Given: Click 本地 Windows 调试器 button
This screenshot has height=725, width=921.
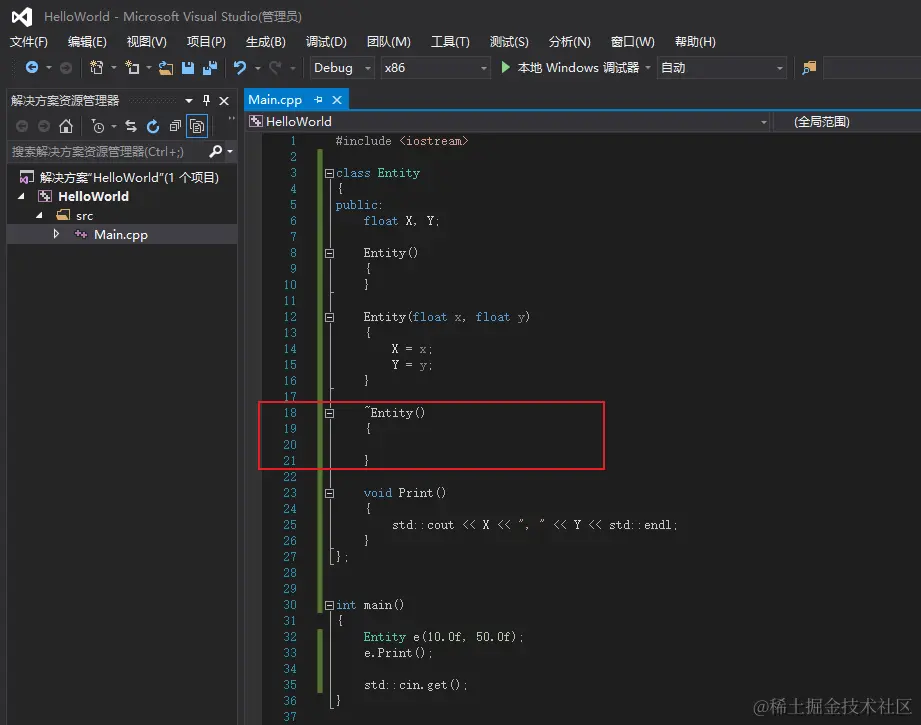Looking at the screenshot, I should pyautogui.click(x=579, y=68).
